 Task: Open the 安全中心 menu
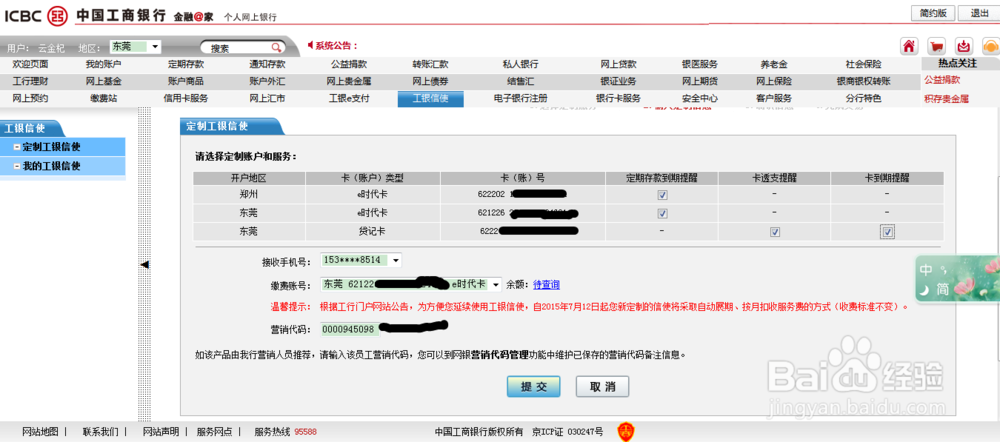pyautogui.click(x=700, y=99)
